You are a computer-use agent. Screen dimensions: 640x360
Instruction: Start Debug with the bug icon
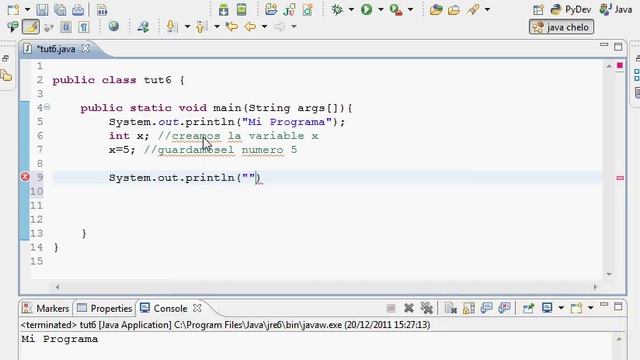(337, 9)
